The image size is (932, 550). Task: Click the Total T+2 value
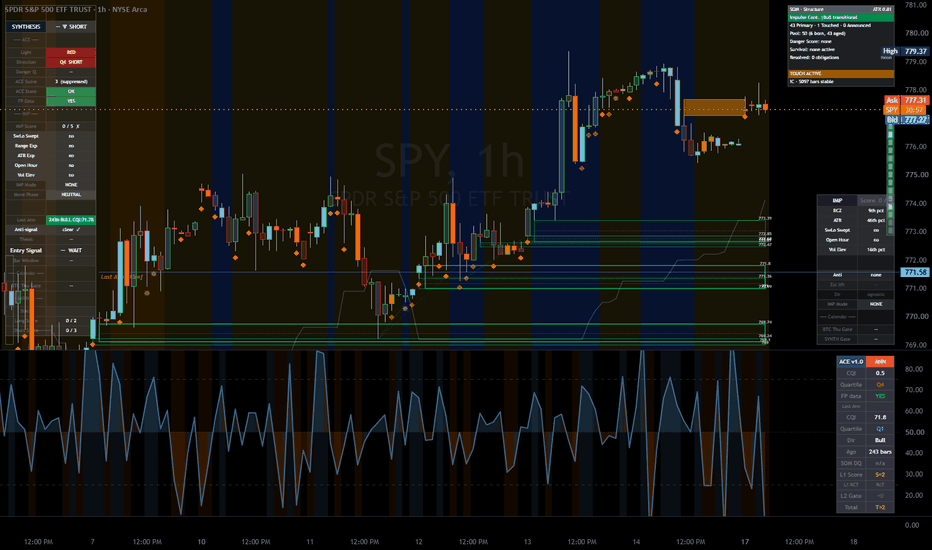point(880,507)
